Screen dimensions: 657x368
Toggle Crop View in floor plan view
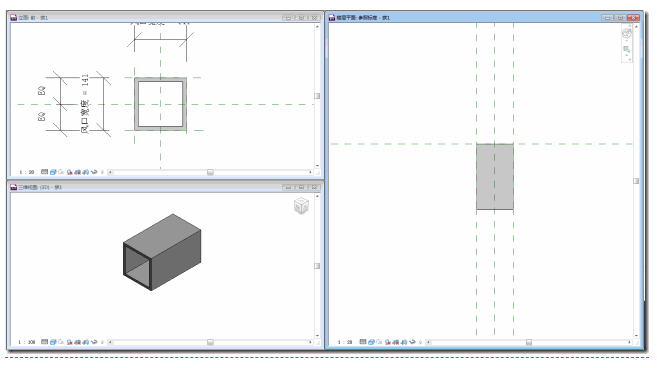tap(396, 342)
